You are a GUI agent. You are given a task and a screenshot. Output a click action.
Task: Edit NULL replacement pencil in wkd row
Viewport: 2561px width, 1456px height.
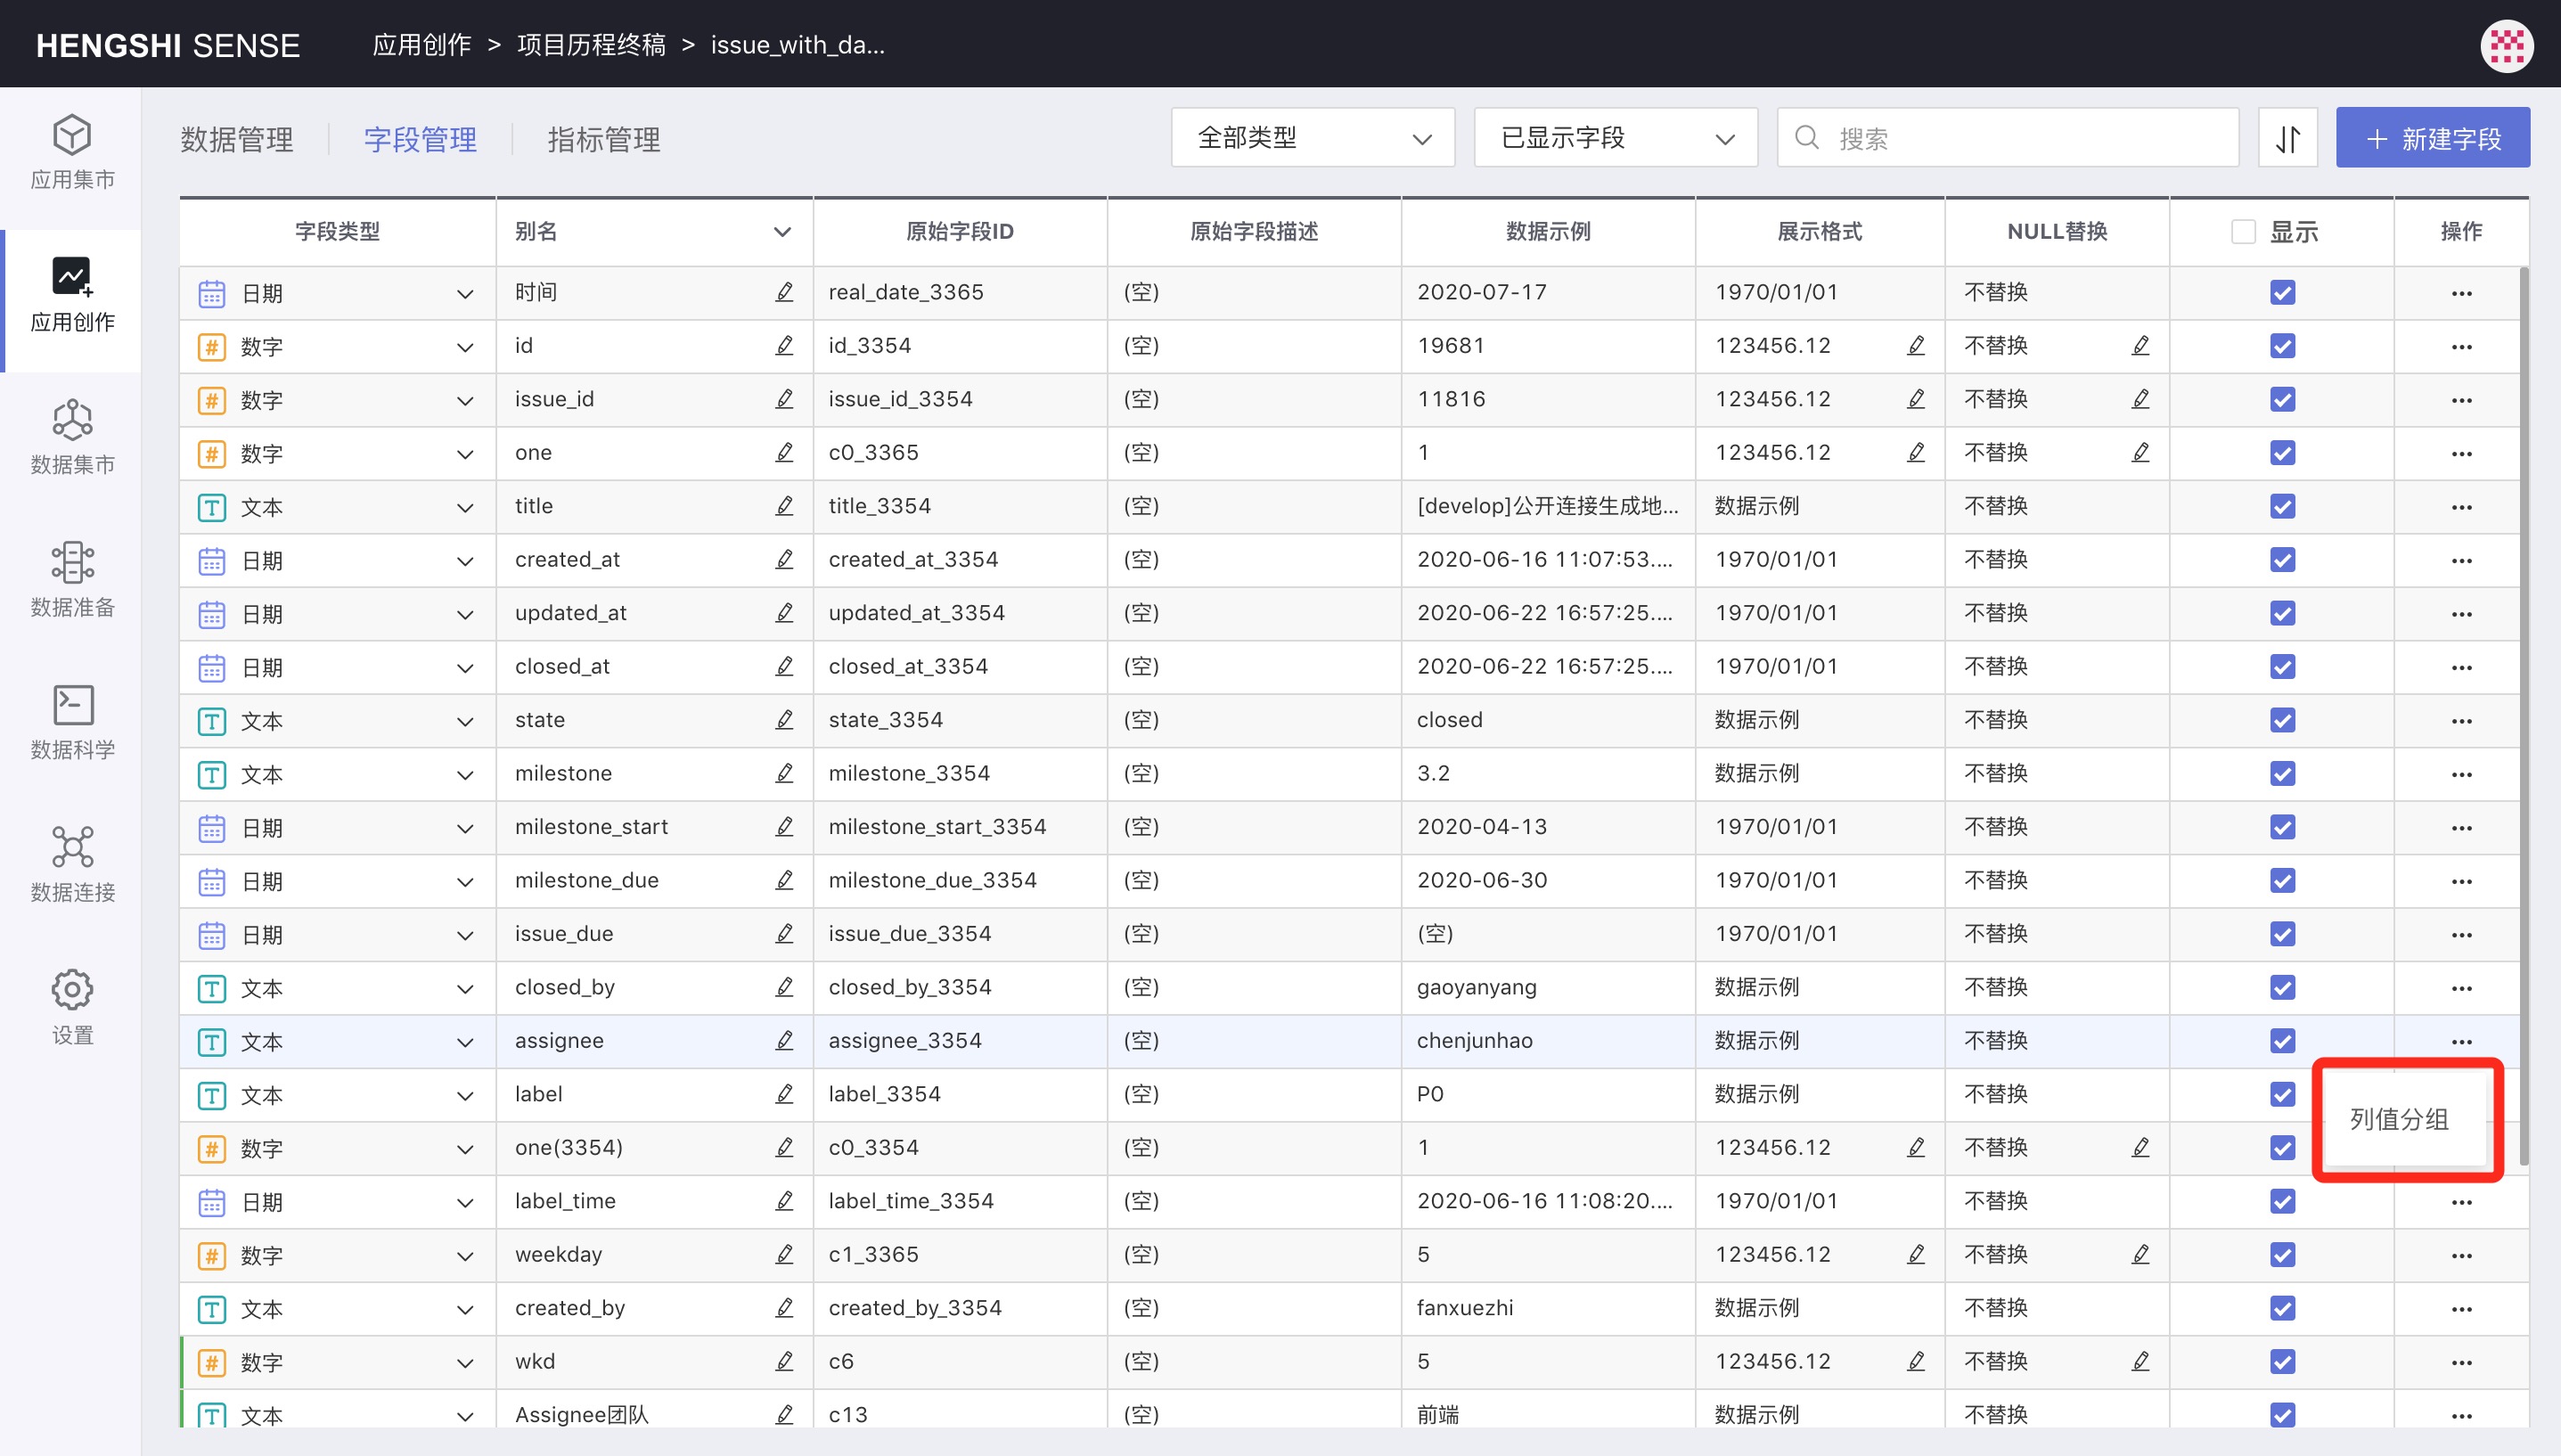(x=2140, y=1361)
